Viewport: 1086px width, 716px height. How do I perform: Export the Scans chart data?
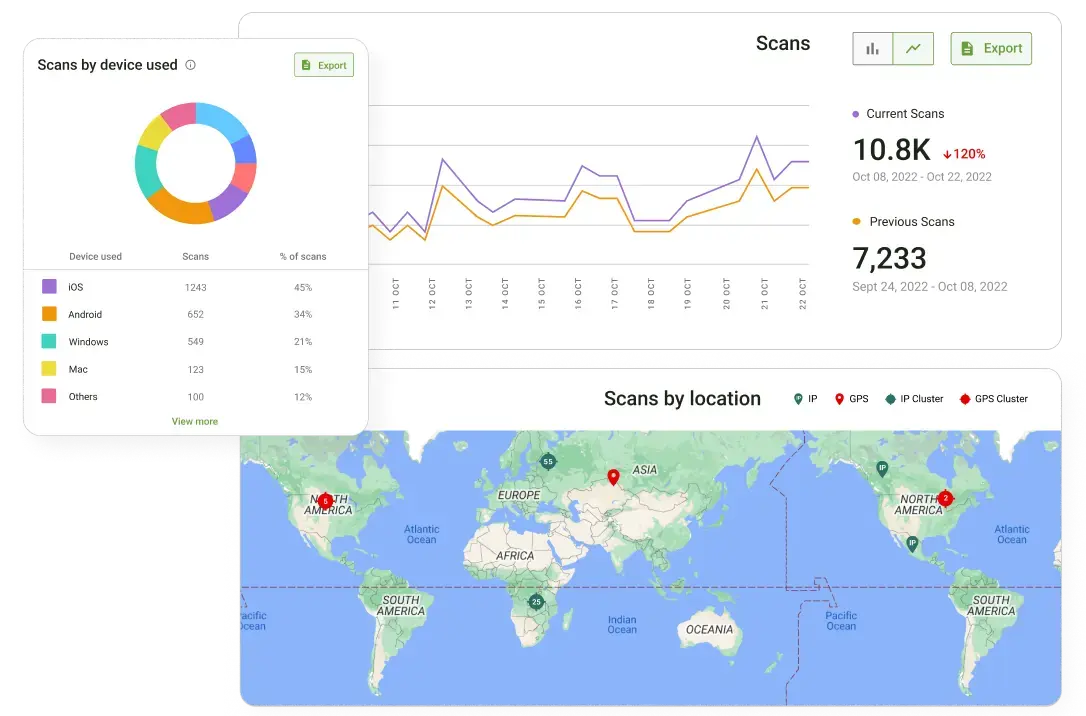coord(991,48)
